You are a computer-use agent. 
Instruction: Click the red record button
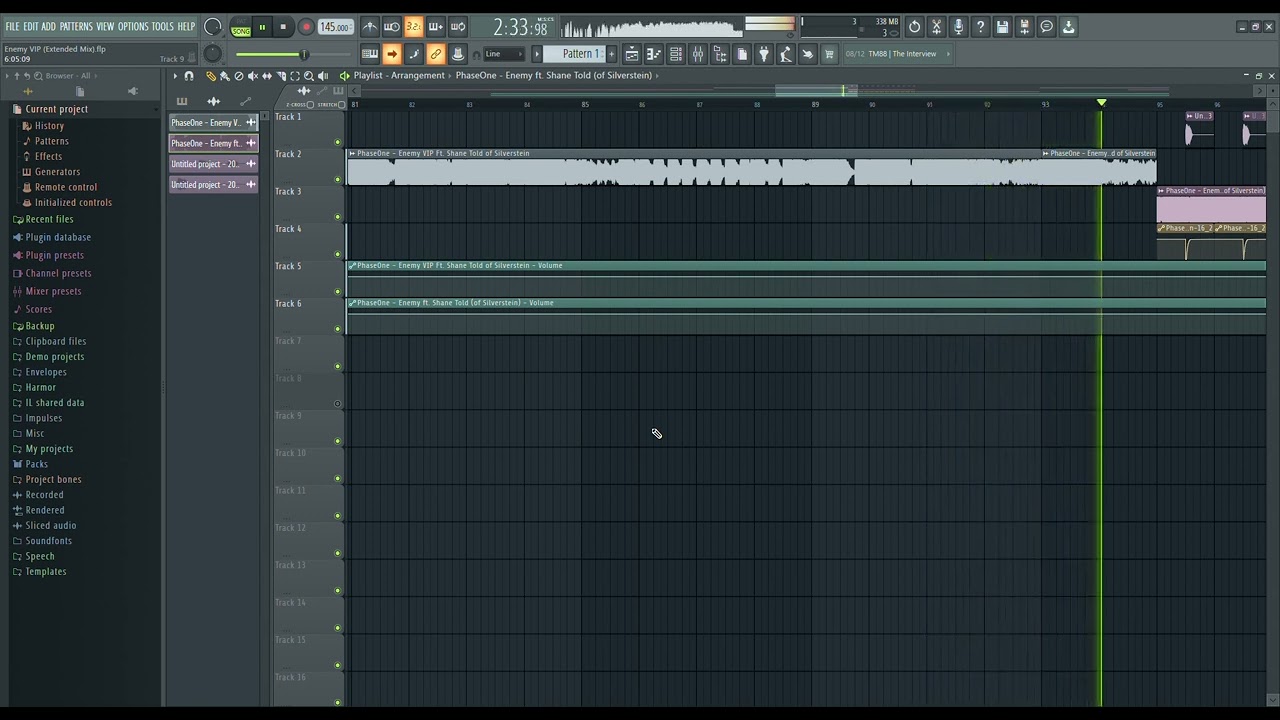pyautogui.click(x=306, y=27)
